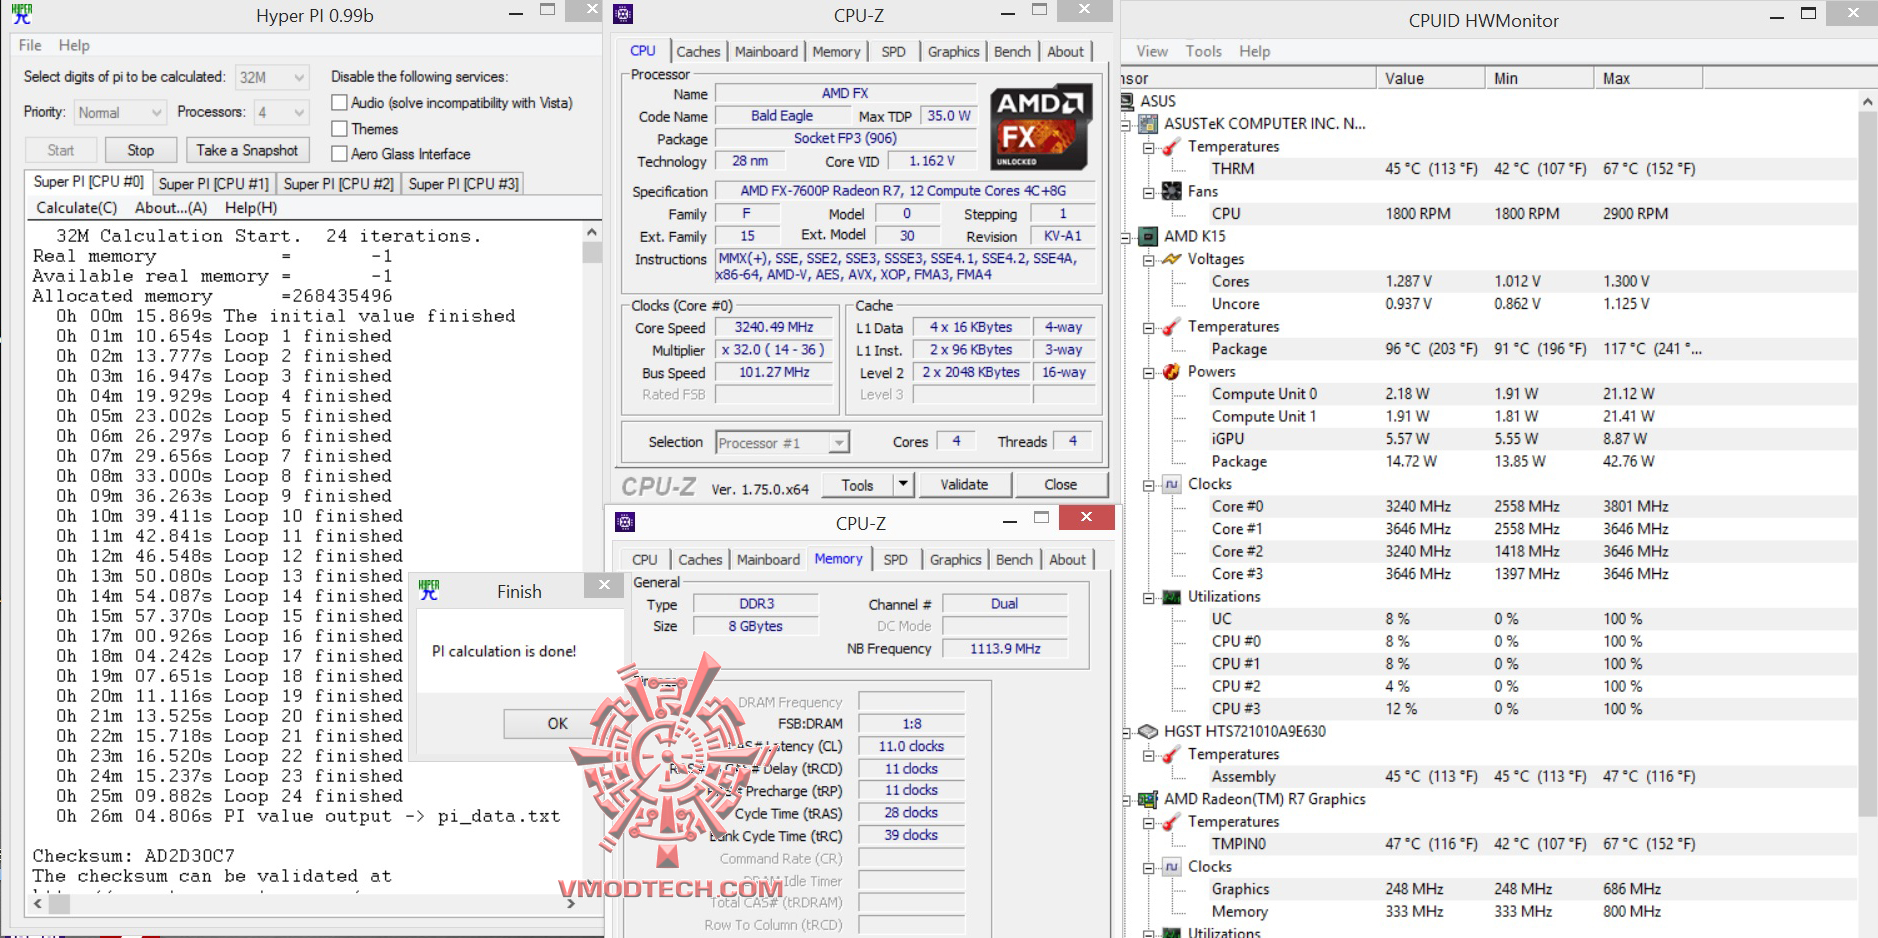Click thermometer icon of AMD K15 Temperatures

click(1172, 327)
